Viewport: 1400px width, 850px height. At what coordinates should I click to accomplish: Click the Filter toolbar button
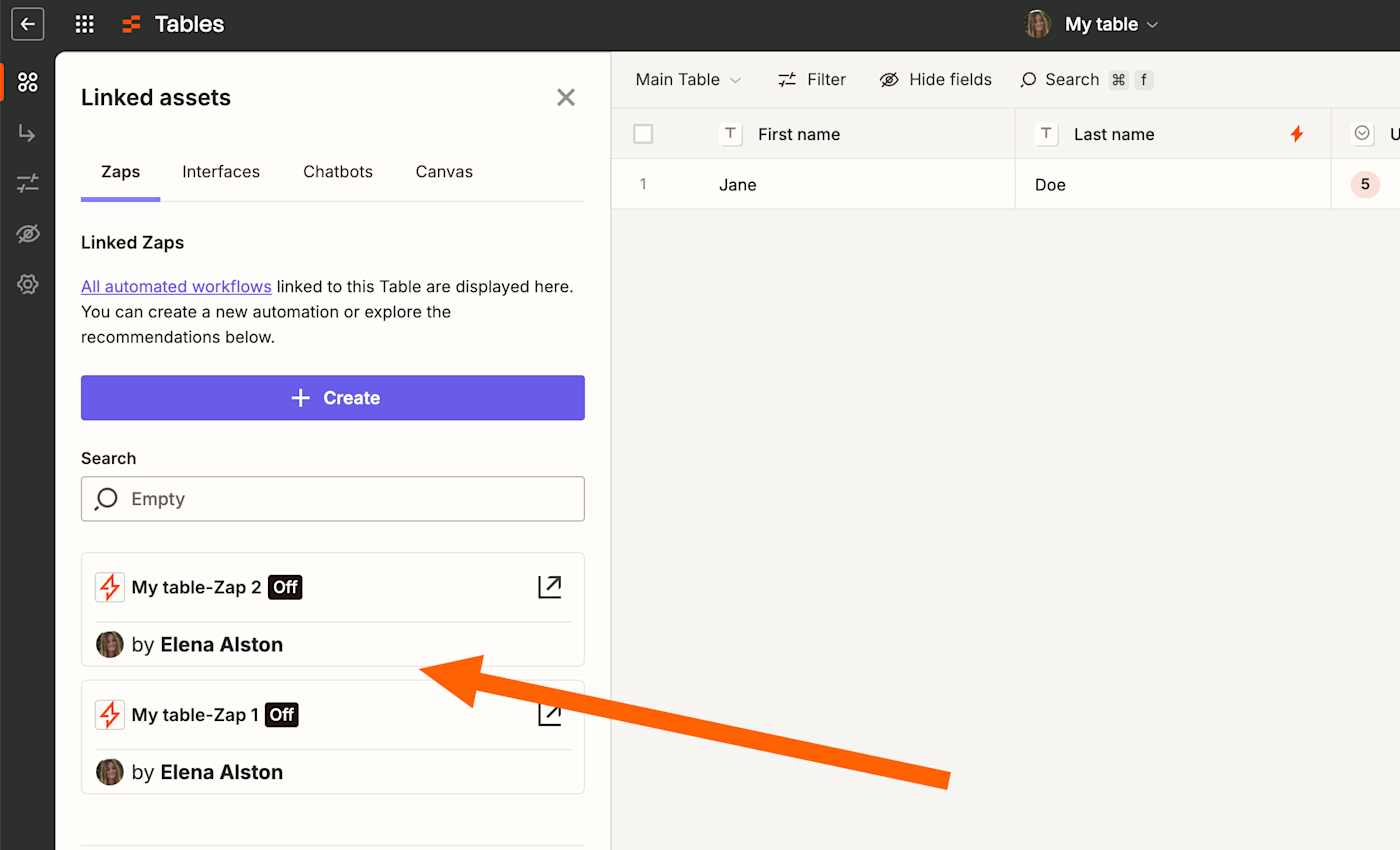(x=812, y=80)
